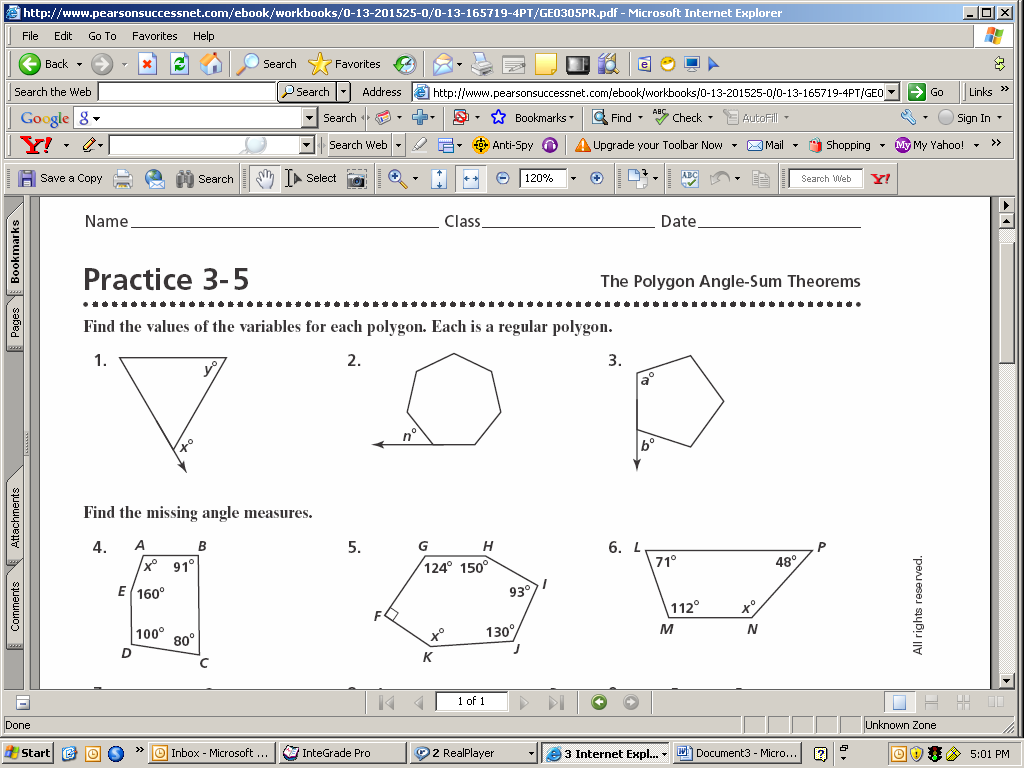The height and width of the screenshot is (768, 1024).
Task: Click the Fit Width button
Action: [x=471, y=179]
